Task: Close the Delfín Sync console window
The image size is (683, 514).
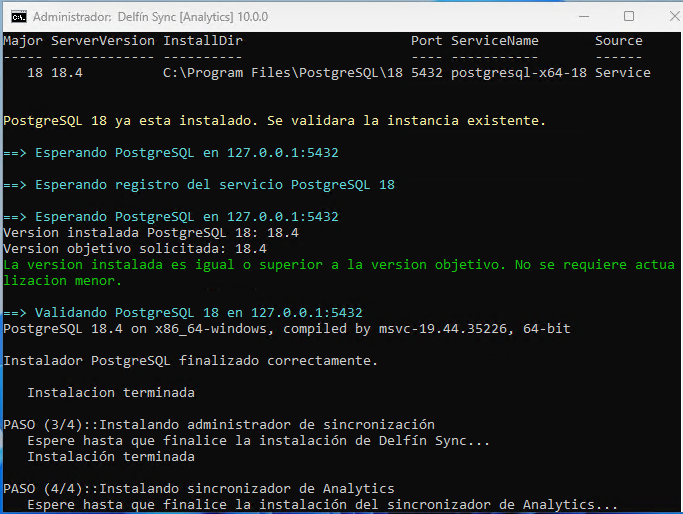Action: (x=674, y=17)
